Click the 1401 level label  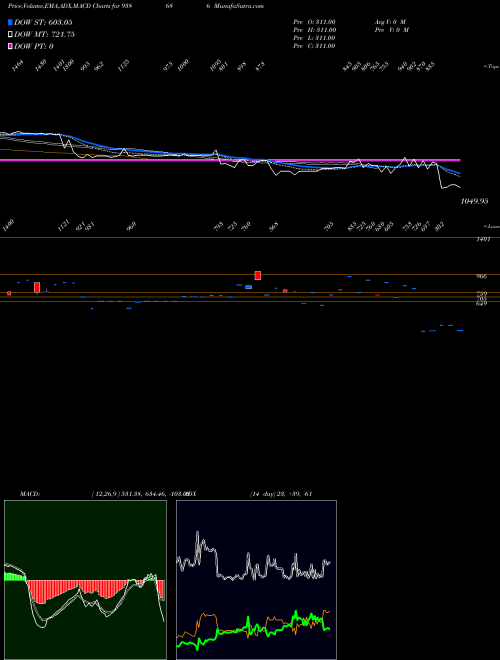pyautogui.click(x=482, y=240)
